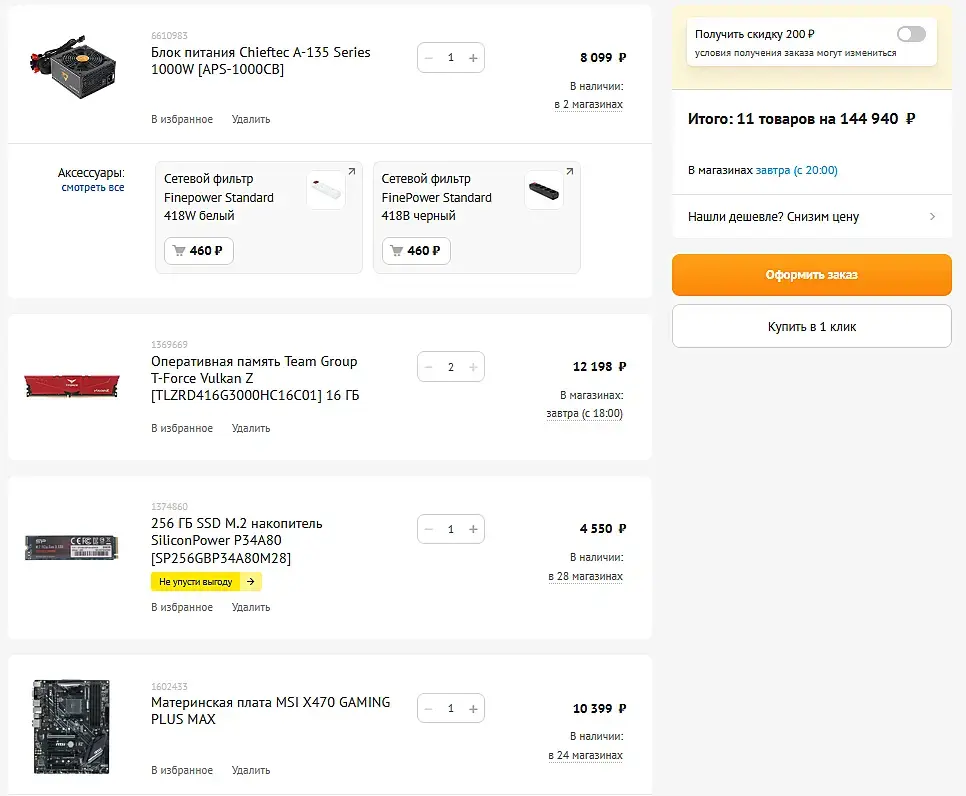966x796 pixels.
Task: Toggle the 200 ₽ discount switch
Action: click(911, 34)
